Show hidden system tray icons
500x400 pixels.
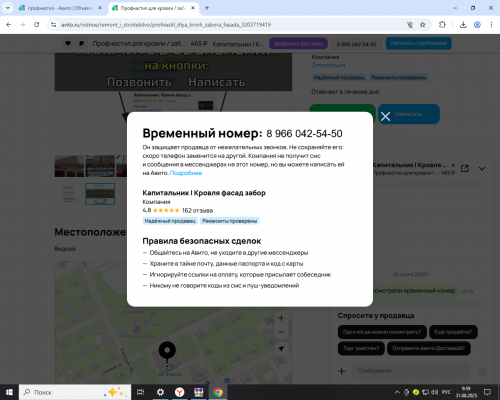397,392
